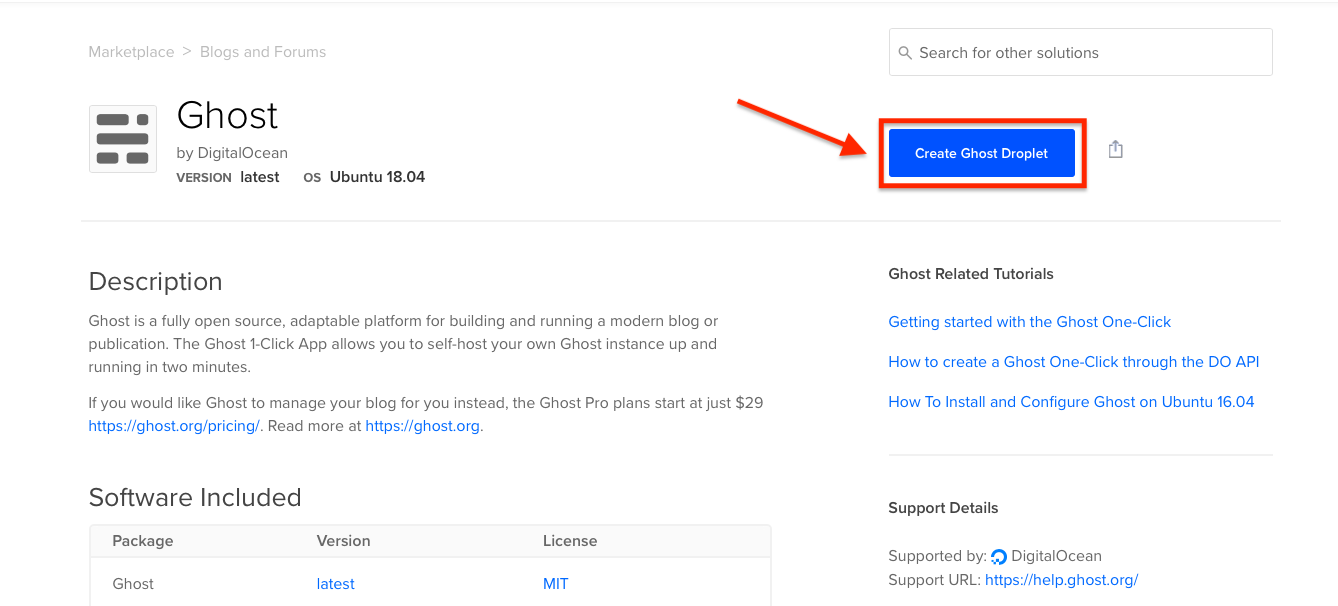Click the search magnifier icon
The image size is (1338, 606).
pyautogui.click(x=905, y=53)
